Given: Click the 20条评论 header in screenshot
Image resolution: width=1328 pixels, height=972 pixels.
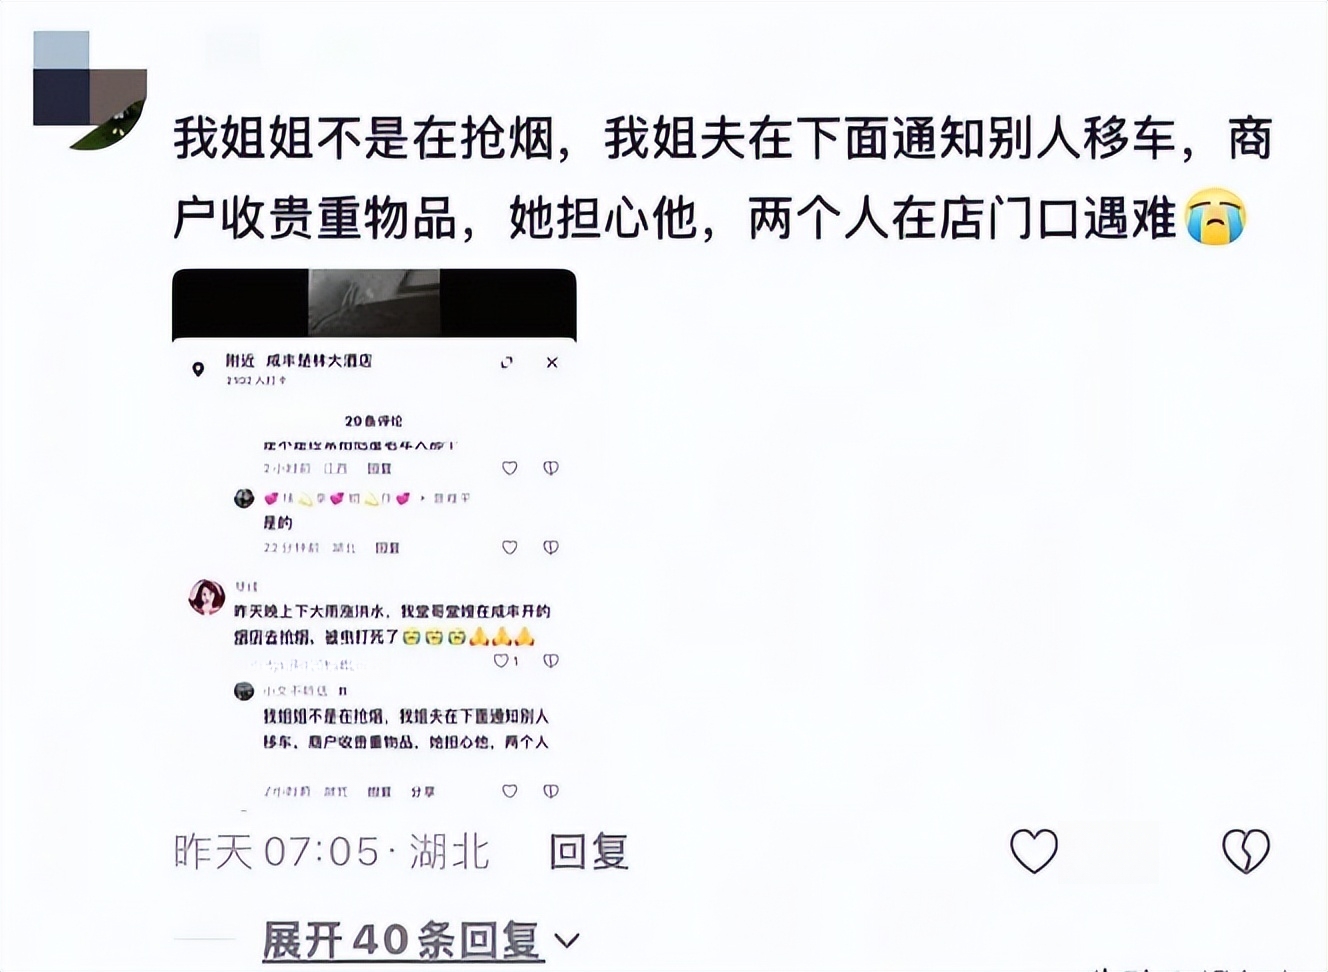Looking at the screenshot, I should click(374, 421).
